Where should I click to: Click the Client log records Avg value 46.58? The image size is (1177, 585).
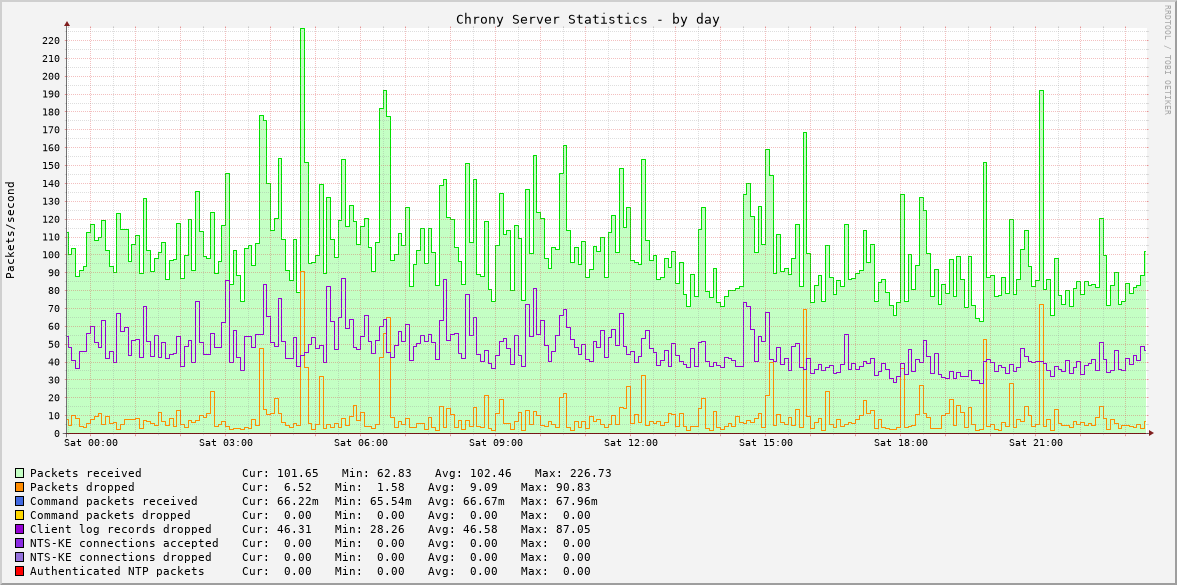click(480, 529)
